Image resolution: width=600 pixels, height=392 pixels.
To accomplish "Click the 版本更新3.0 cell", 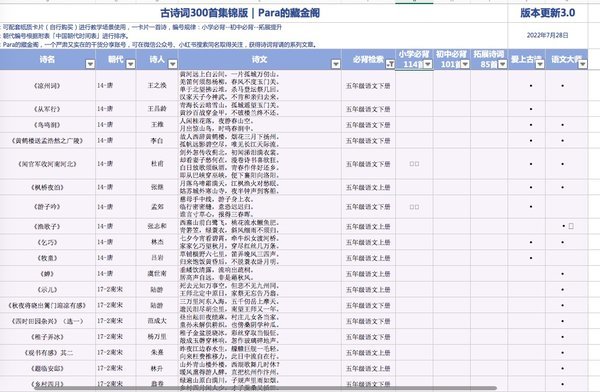I will (x=548, y=13).
